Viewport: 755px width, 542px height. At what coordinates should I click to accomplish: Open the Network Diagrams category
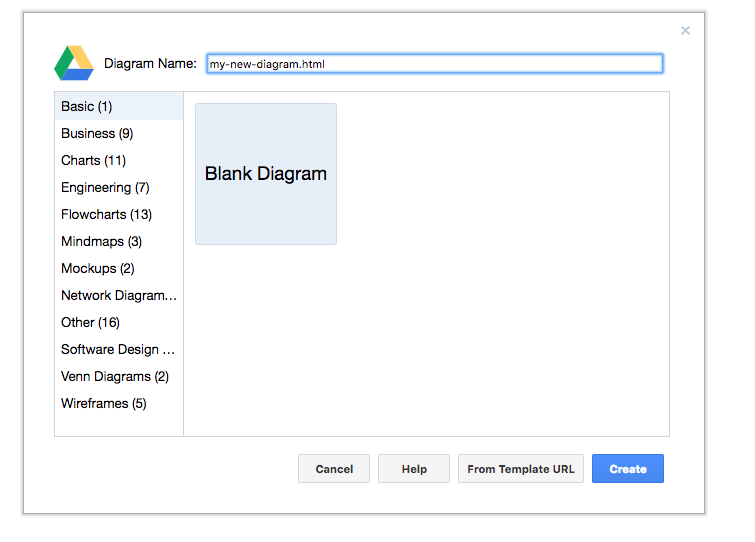[x=118, y=296]
